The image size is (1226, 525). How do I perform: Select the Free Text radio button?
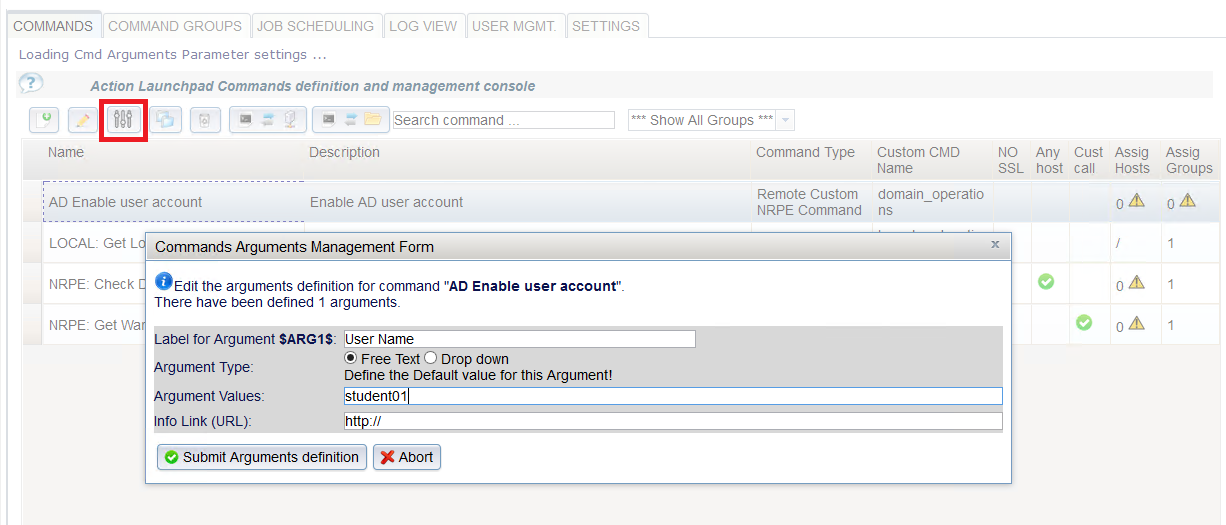[x=351, y=358]
